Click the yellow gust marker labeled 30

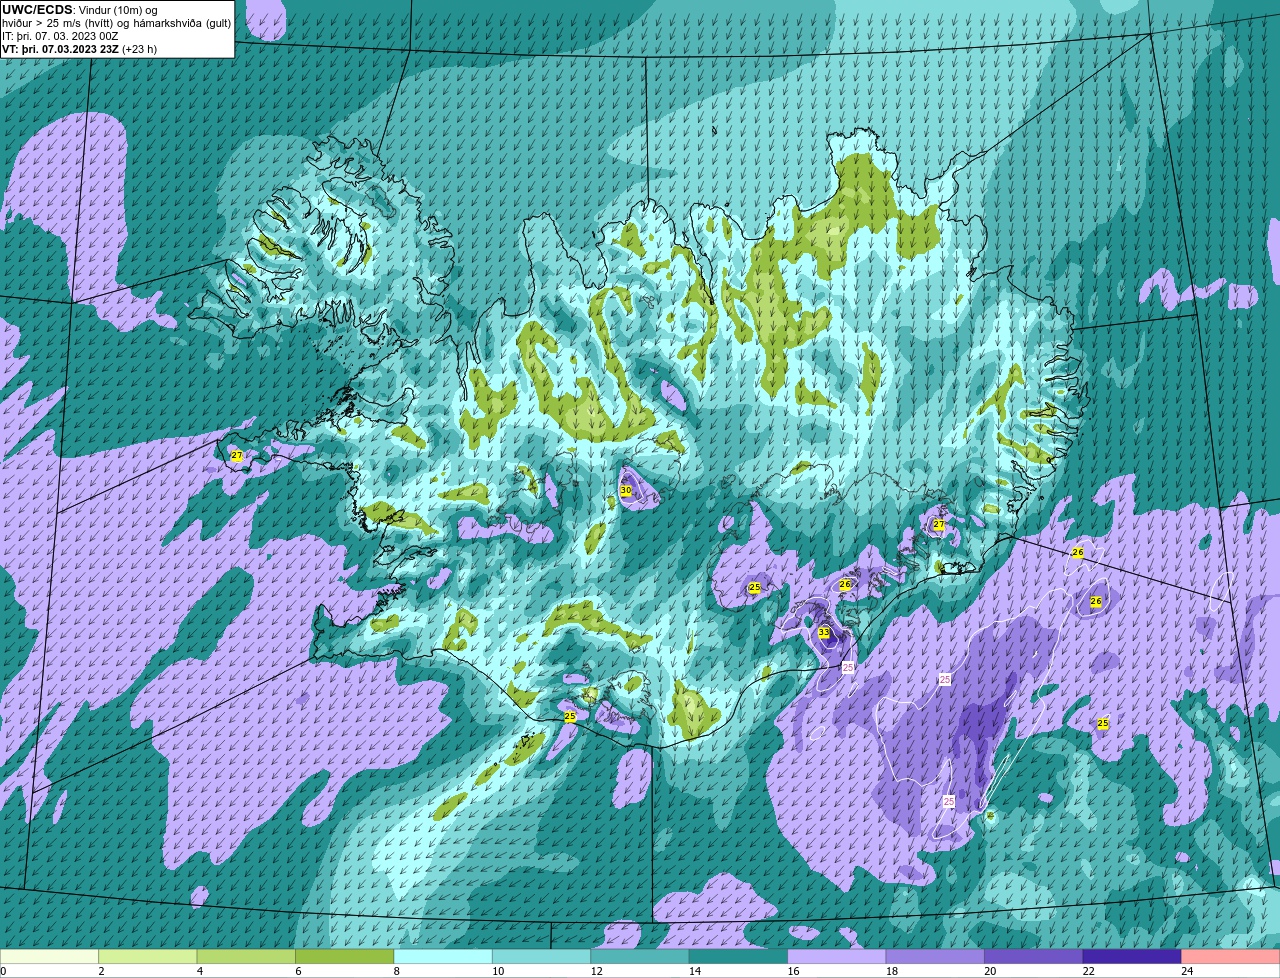pyautogui.click(x=626, y=490)
